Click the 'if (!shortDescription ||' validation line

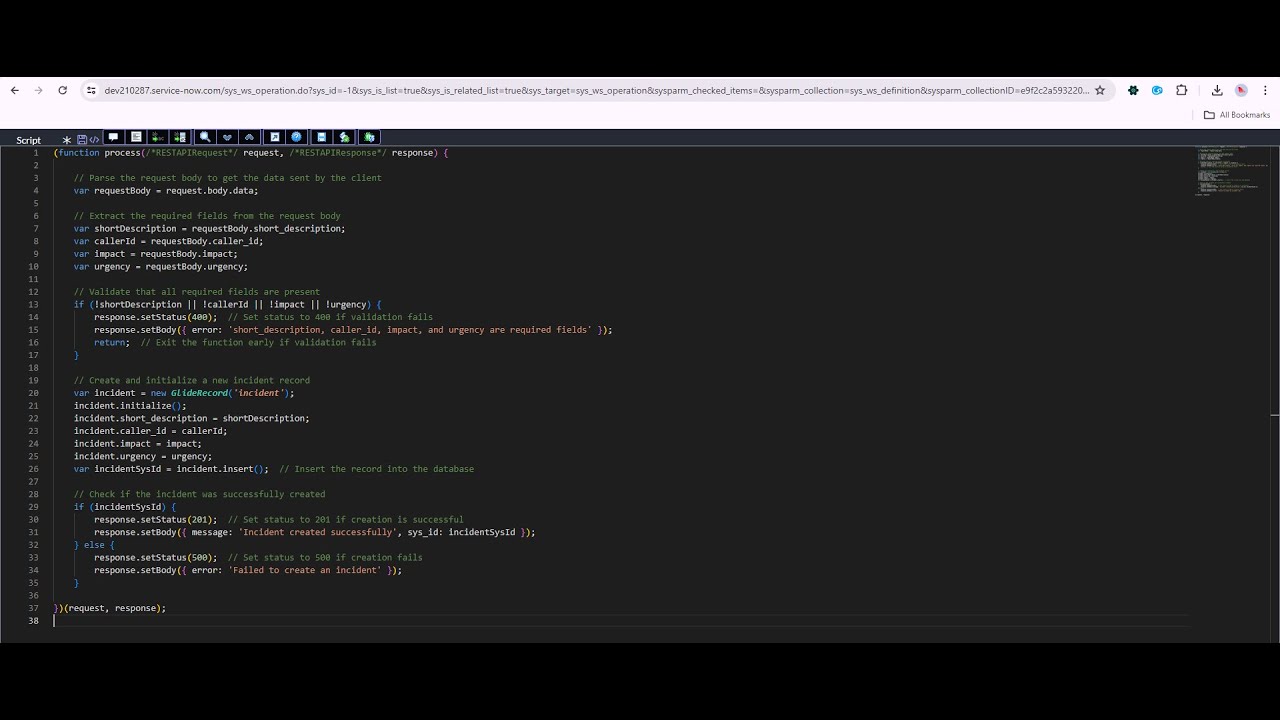227,305
